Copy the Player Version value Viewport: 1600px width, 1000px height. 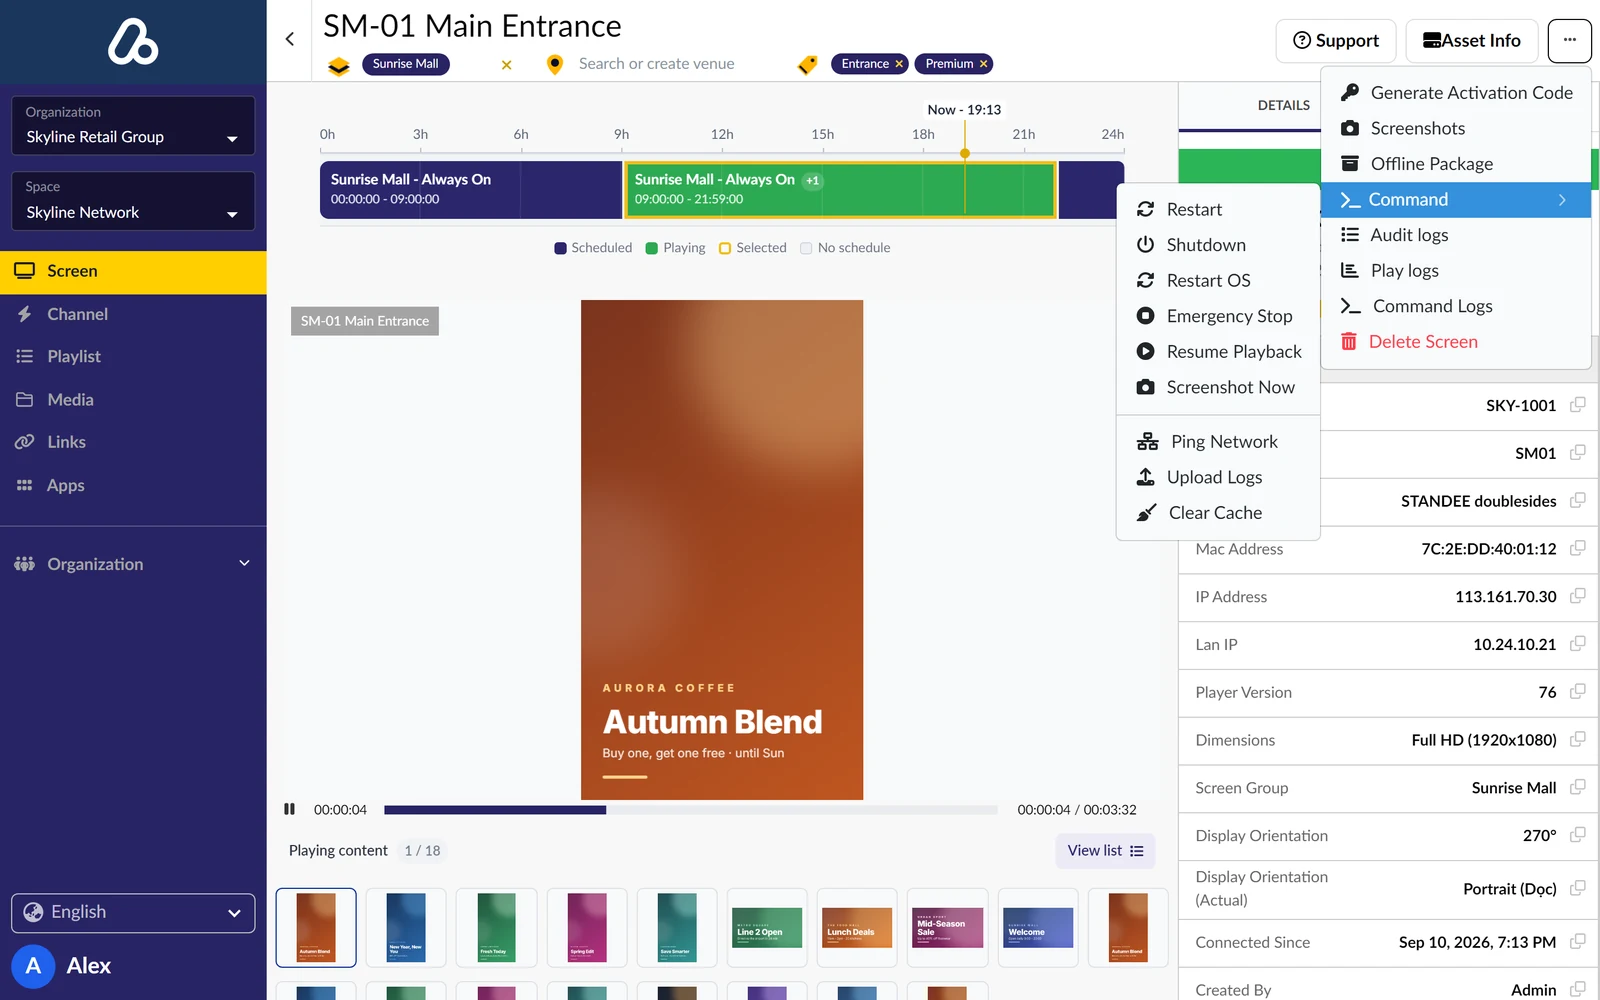click(x=1577, y=691)
